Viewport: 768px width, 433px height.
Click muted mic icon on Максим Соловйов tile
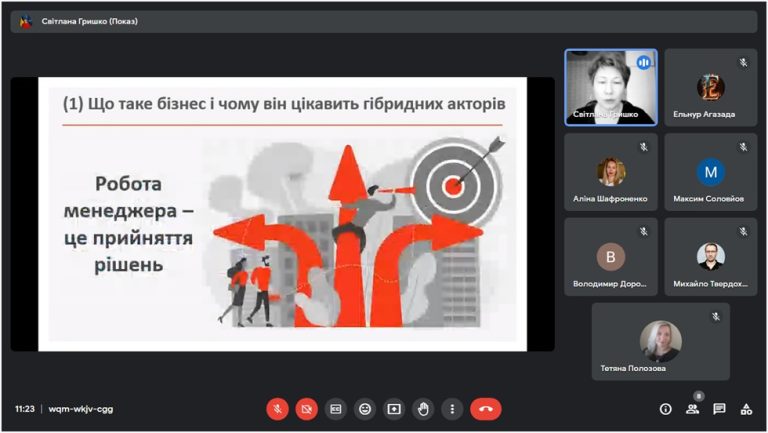pos(744,147)
